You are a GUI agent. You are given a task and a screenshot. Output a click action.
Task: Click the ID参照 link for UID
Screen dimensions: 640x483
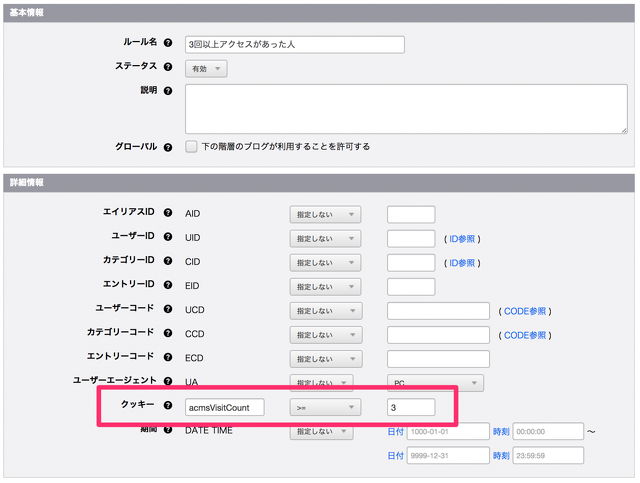coord(461,239)
